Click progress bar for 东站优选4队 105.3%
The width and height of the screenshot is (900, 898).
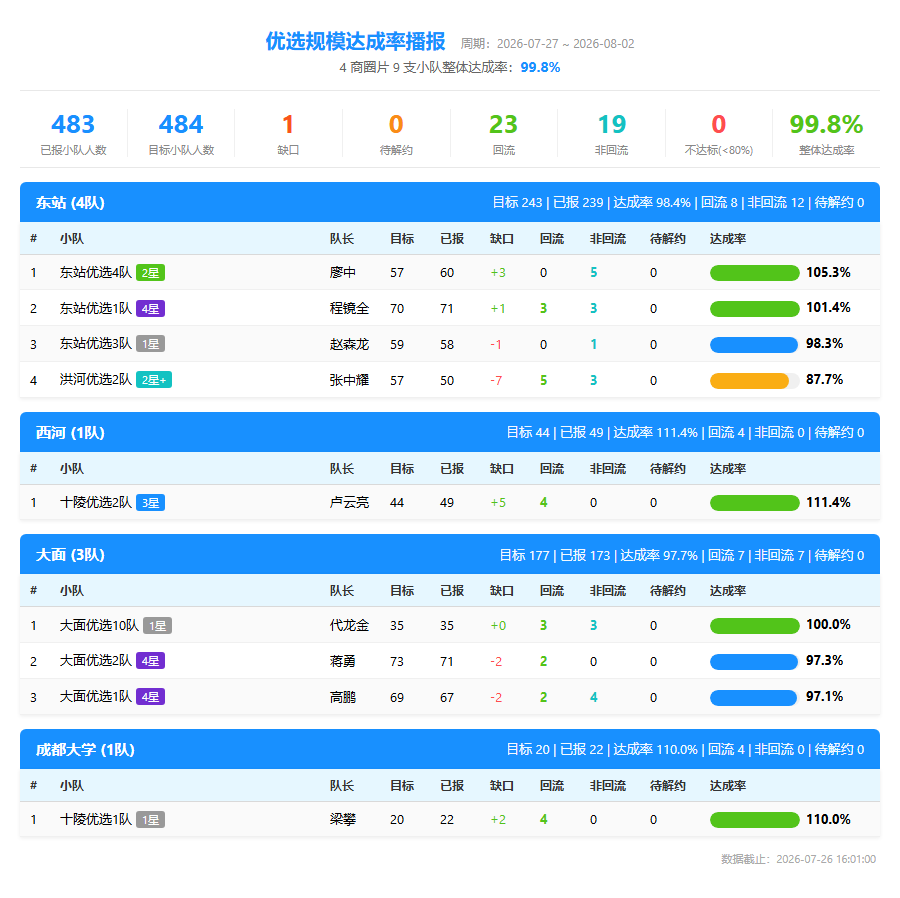pos(754,273)
